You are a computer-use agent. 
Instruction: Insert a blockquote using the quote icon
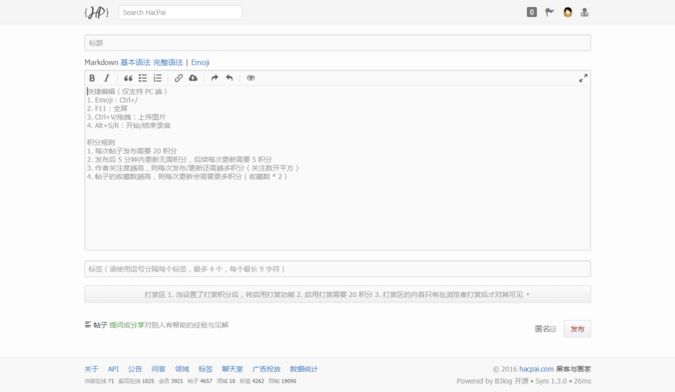[128, 78]
